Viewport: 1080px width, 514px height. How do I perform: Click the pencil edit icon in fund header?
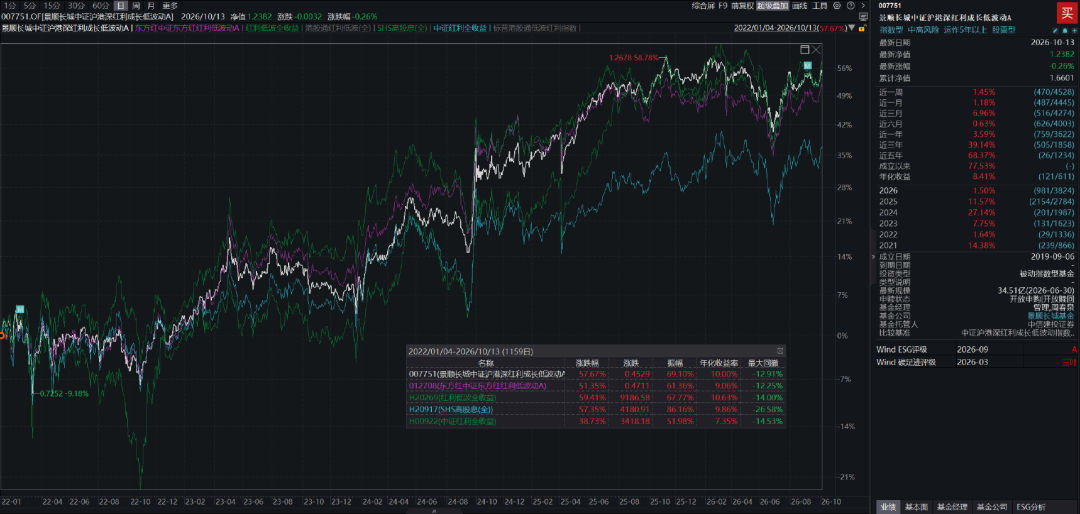coord(1055,31)
